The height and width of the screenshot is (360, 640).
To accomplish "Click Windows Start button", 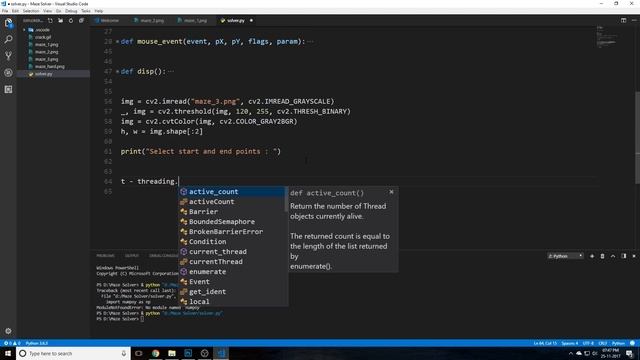I will click(8, 353).
